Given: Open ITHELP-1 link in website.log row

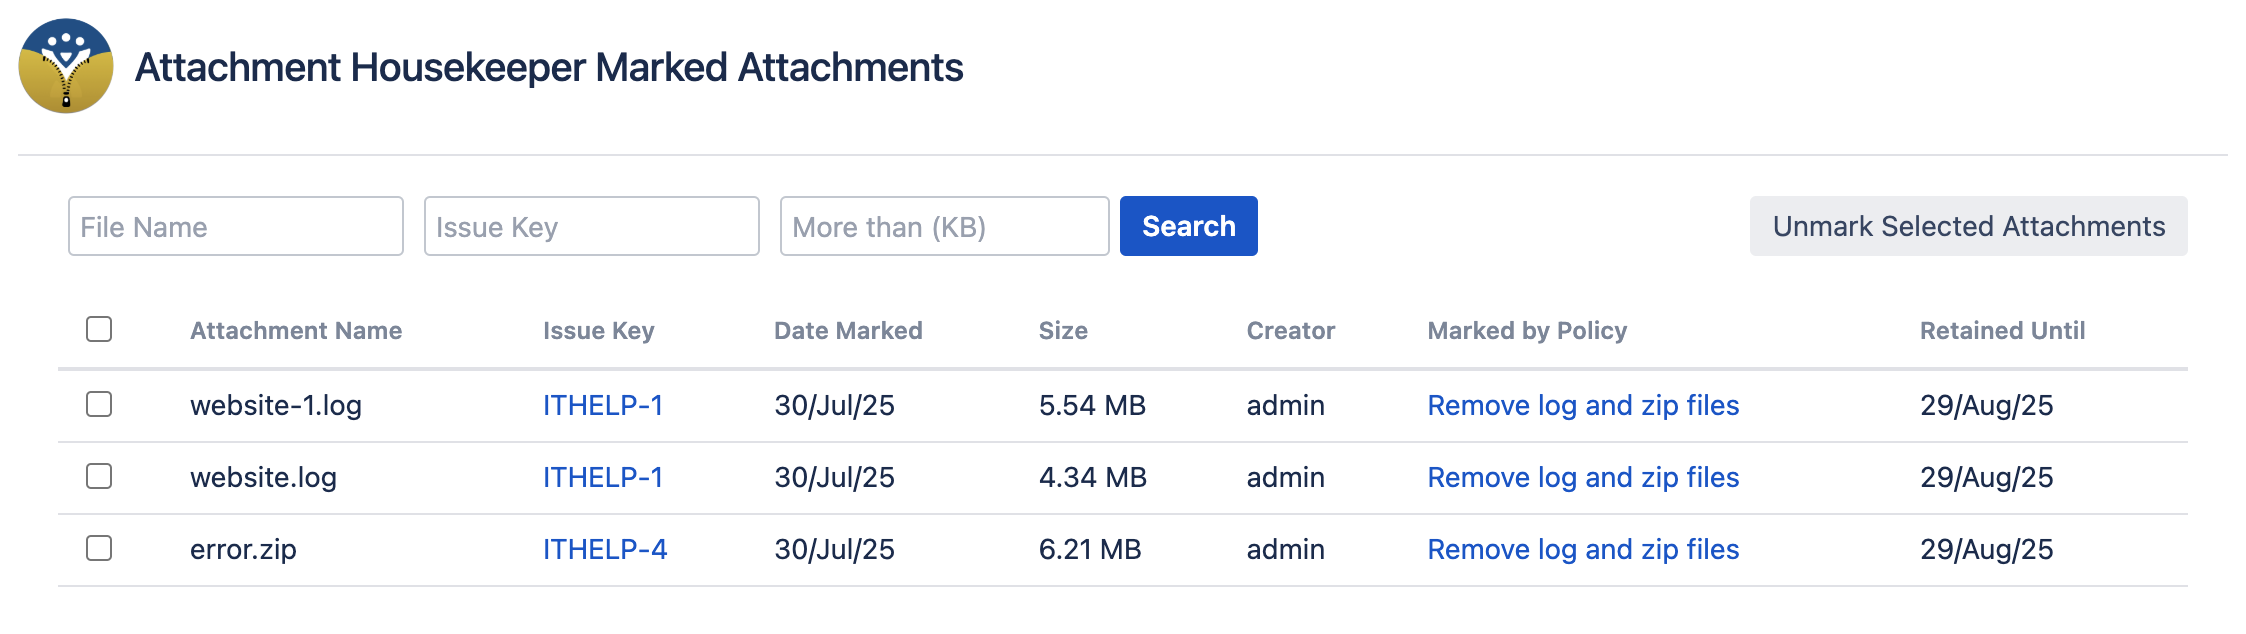Looking at the screenshot, I should (x=602, y=477).
